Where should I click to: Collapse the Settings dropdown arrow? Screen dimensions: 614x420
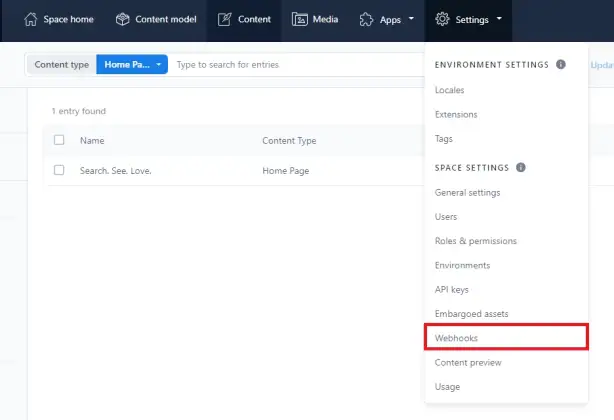click(499, 18)
